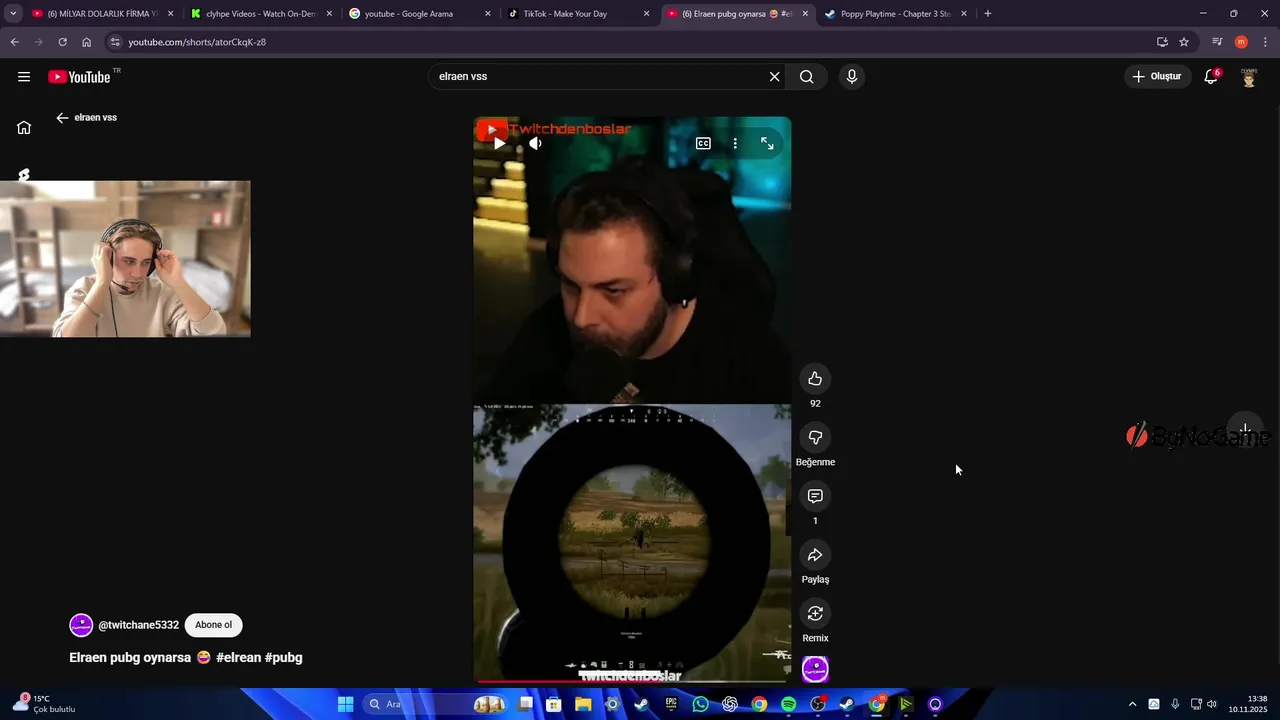Expand the Short to fullscreen
The height and width of the screenshot is (720, 1280).
[767, 144]
